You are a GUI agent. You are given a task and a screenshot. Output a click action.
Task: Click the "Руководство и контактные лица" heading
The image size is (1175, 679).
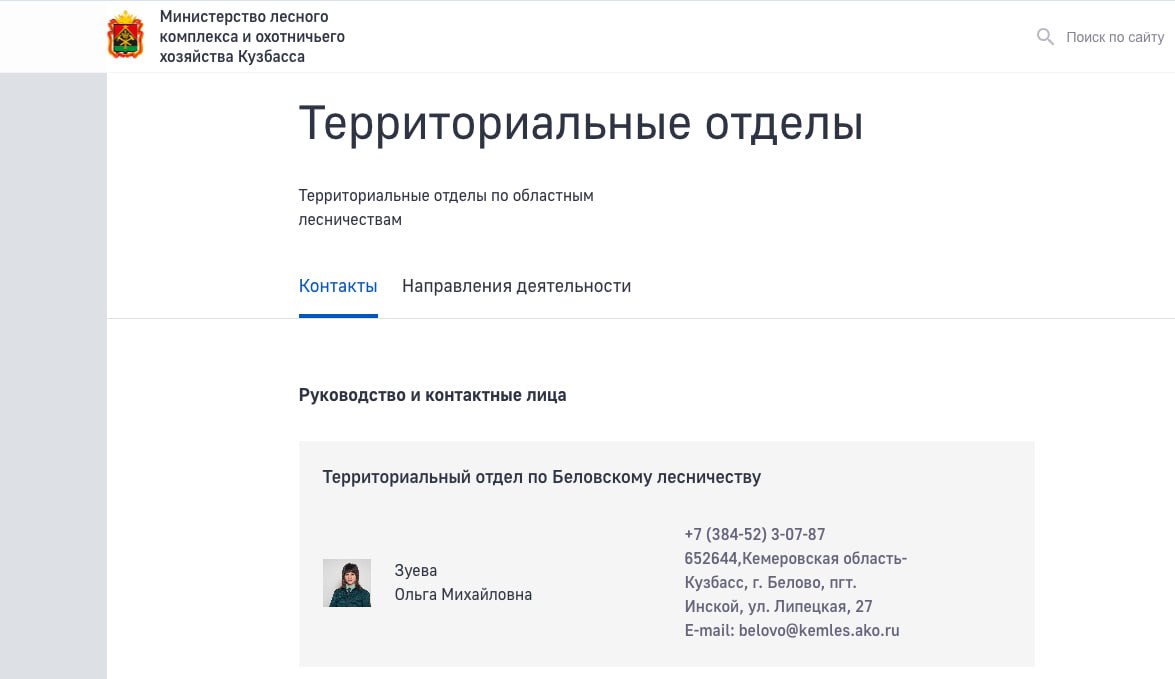(432, 395)
